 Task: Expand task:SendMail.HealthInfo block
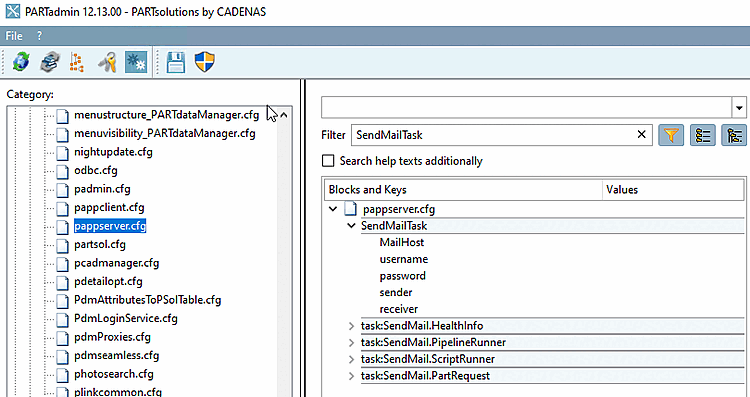click(x=352, y=326)
